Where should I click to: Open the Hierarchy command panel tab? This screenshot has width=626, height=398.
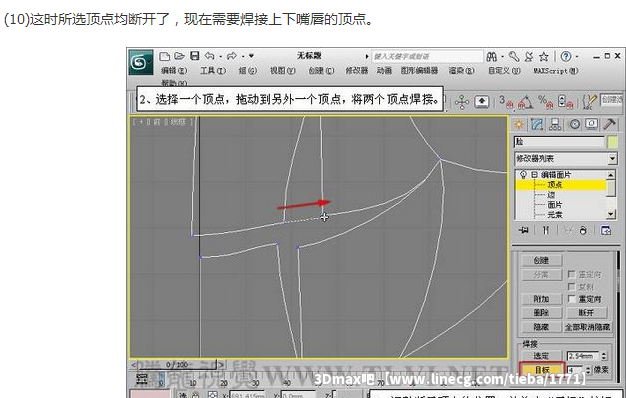[555, 125]
